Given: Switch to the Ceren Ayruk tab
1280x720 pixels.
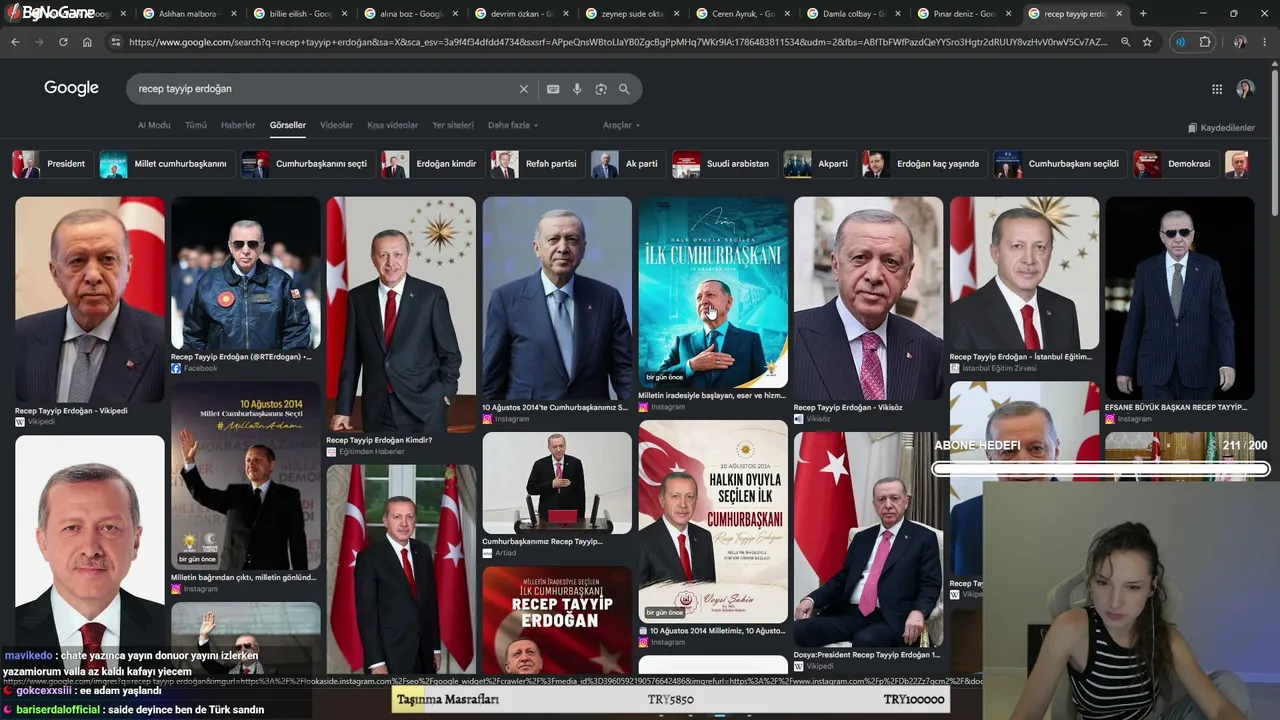Looking at the screenshot, I should pyautogui.click(x=740, y=14).
